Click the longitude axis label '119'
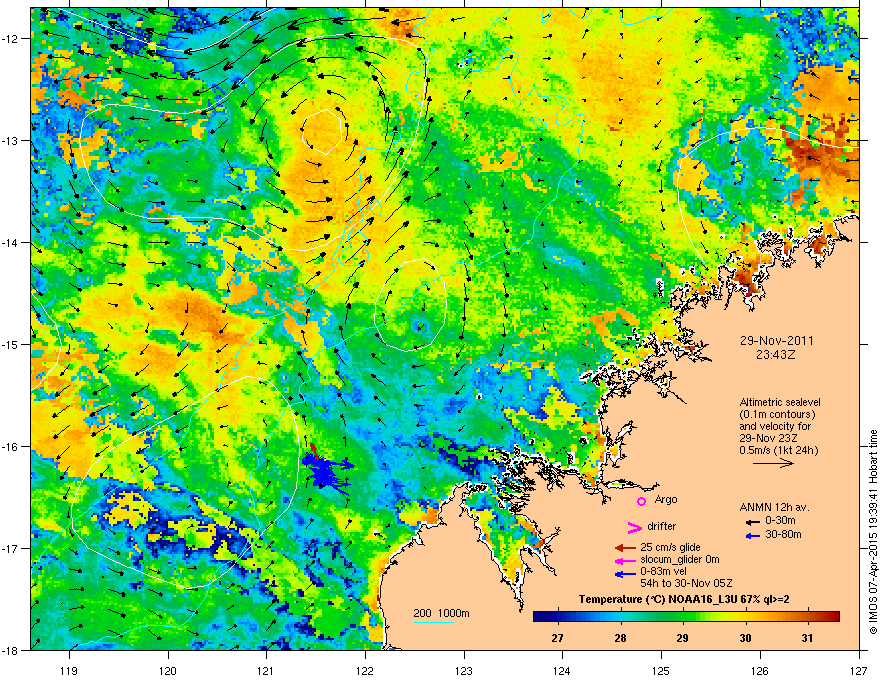Viewport: 880px width, 680px height. click(x=69, y=670)
